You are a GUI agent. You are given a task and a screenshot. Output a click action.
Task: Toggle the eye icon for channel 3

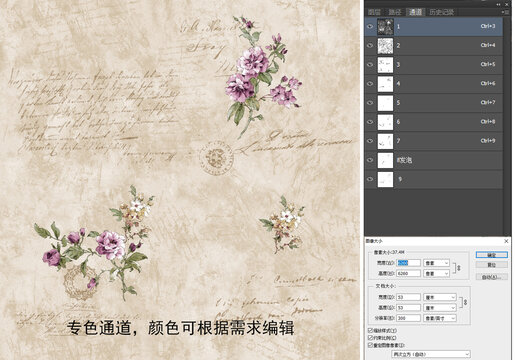[370, 65]
